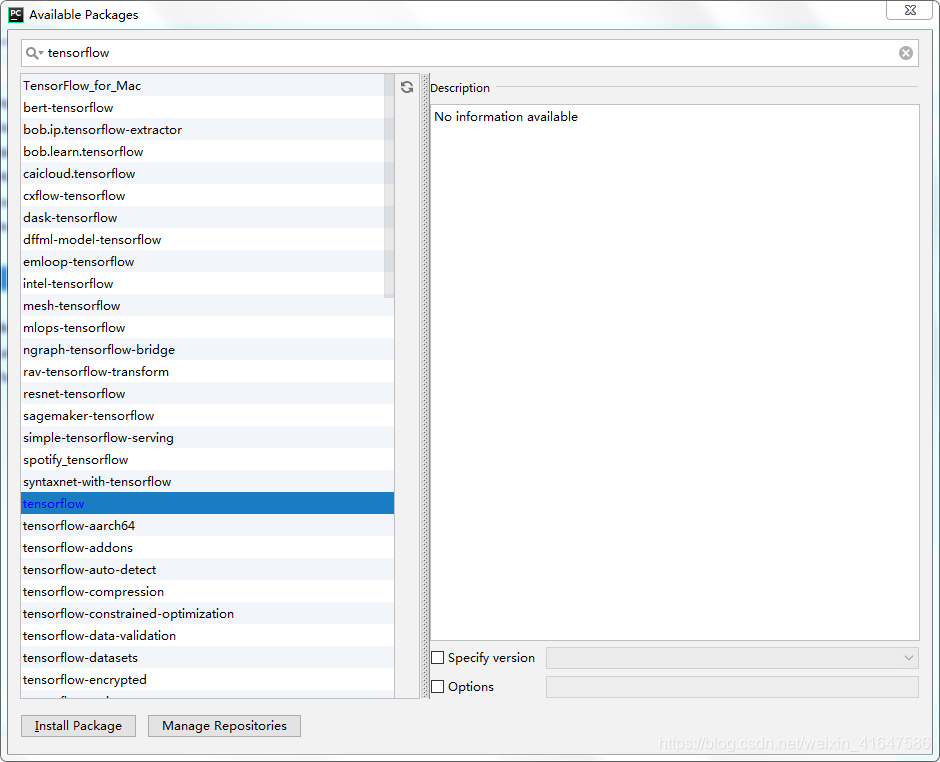Click the reload package list icon

click(x=407, y=87)
